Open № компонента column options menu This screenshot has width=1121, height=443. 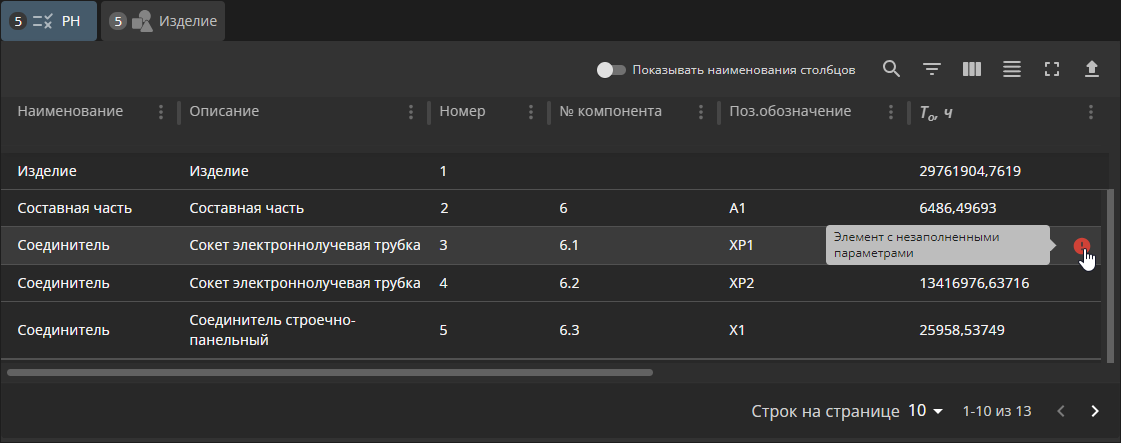click(x=701, y=111)
